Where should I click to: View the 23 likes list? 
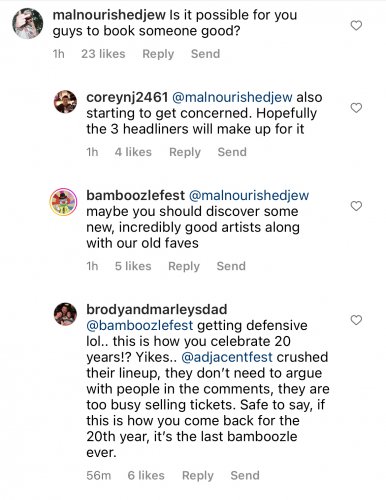click(x=103, y=54)
